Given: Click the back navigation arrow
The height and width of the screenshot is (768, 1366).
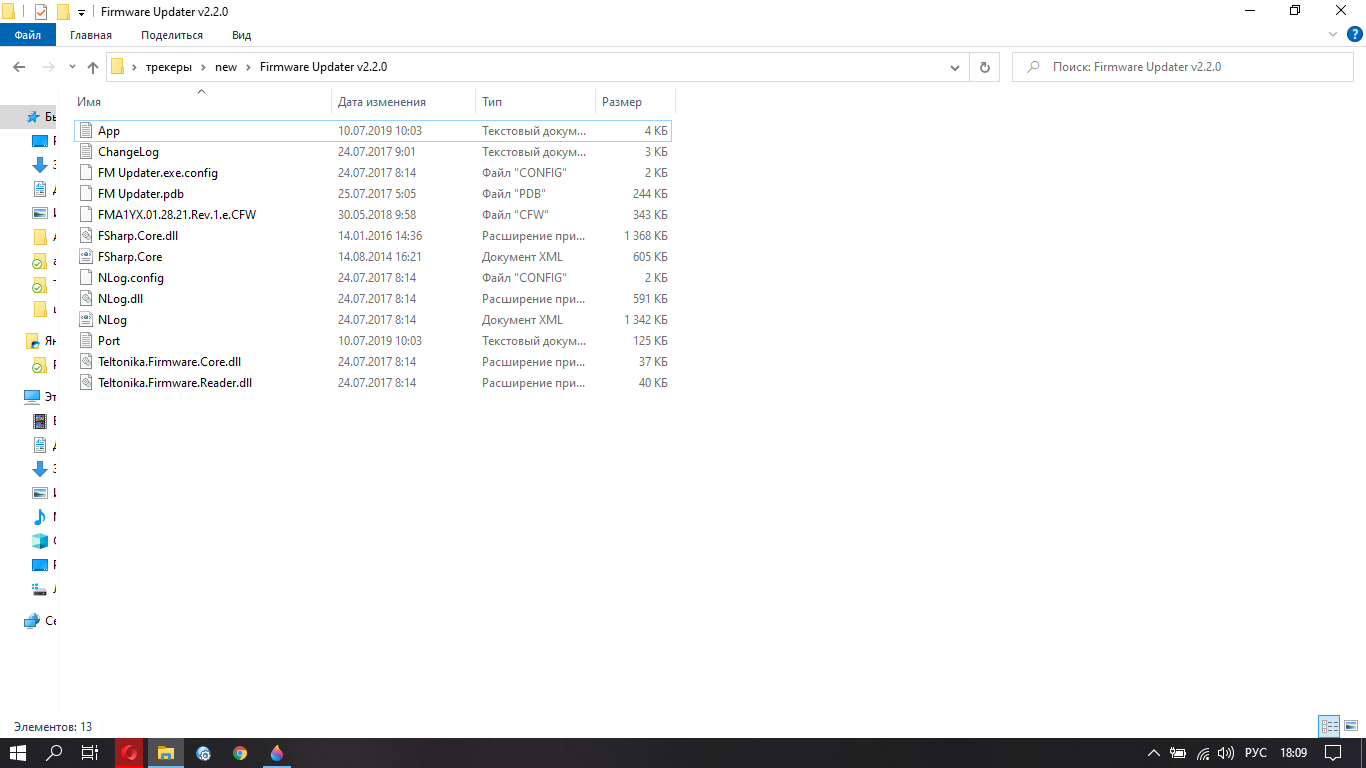Looking at the screenshot, I should tap(18, 67).
